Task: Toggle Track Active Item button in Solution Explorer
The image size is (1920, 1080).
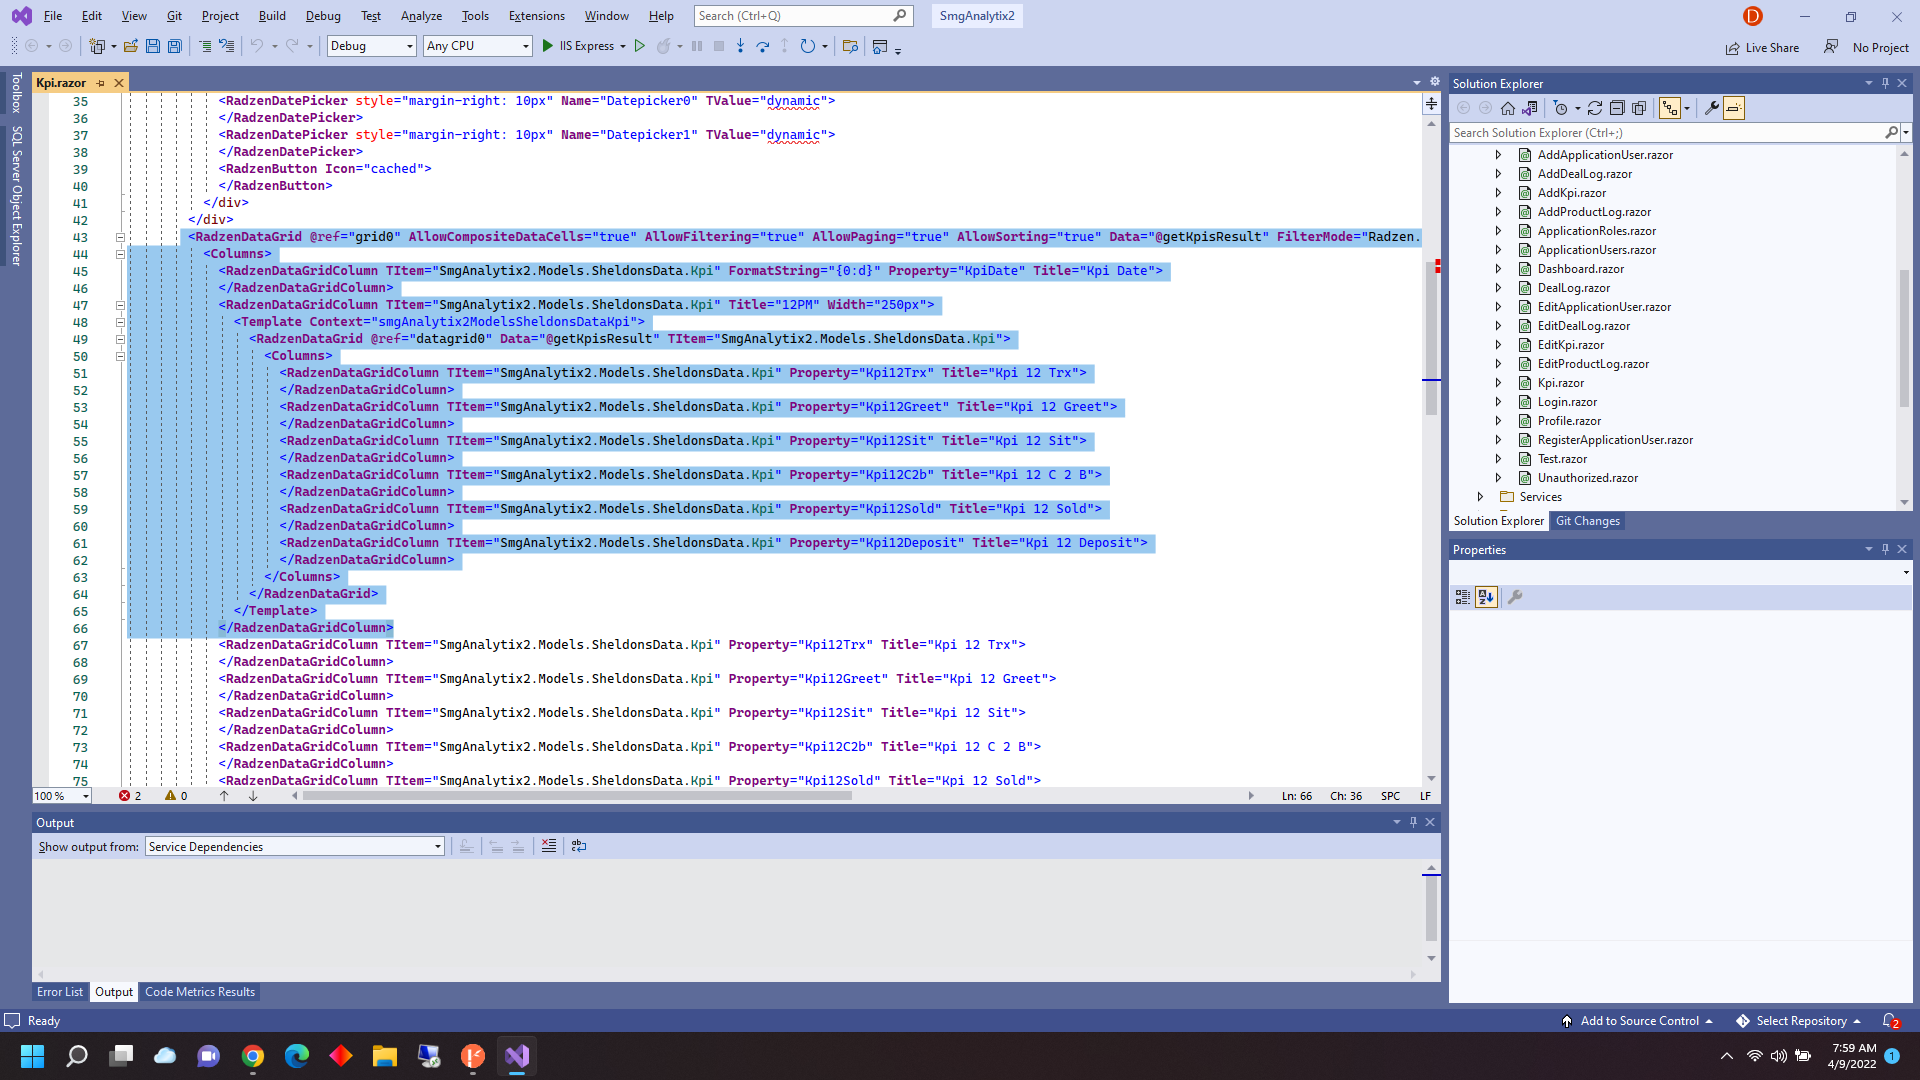Action: click(1669, 108)
